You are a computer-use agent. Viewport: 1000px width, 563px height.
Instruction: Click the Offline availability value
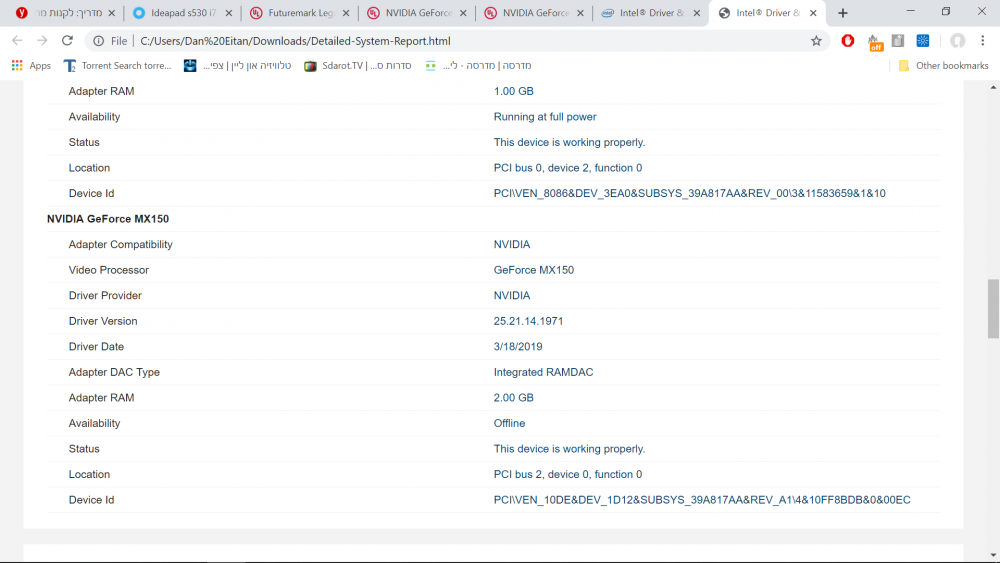coord(509,423)
